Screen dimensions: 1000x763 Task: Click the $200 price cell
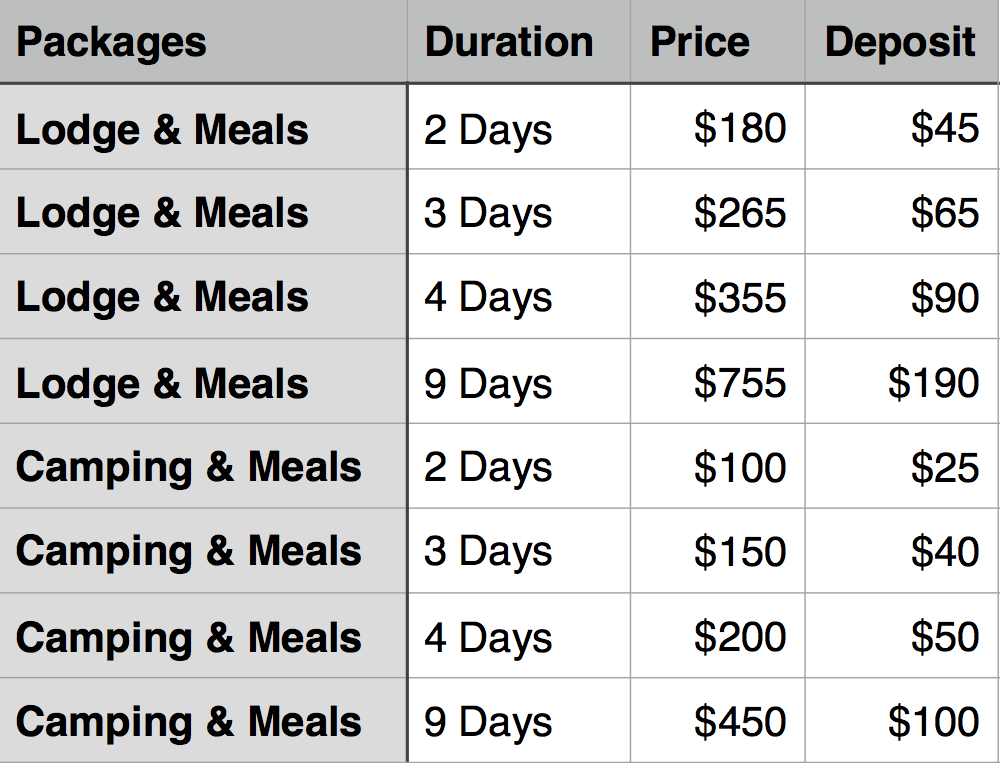(717, 635)
